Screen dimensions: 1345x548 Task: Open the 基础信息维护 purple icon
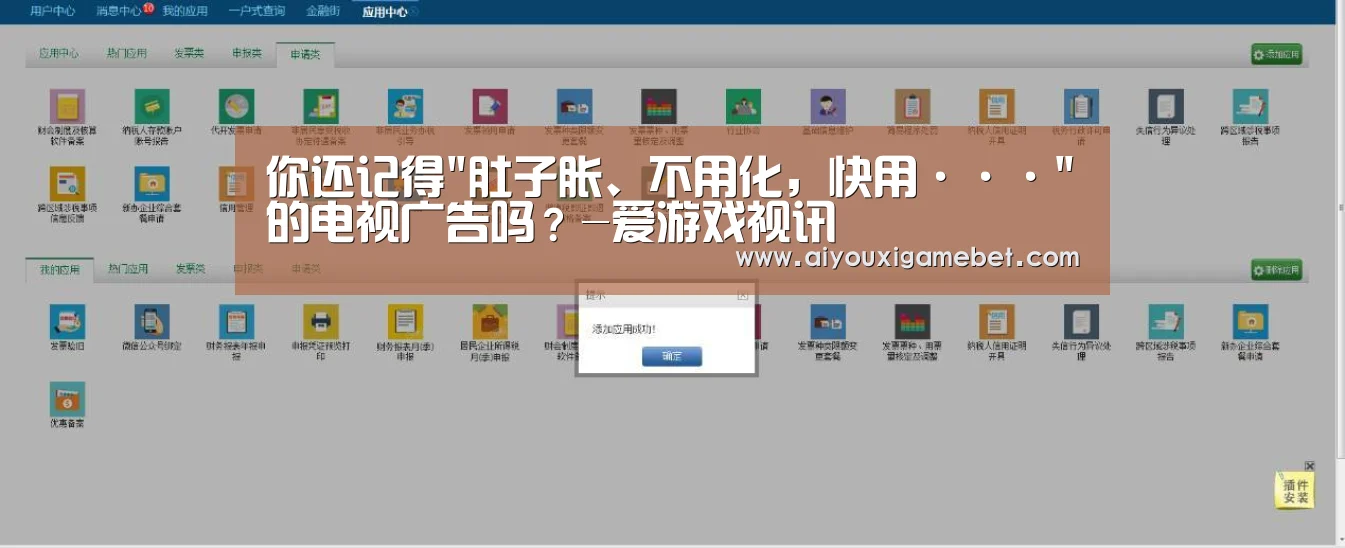point(828,106)
